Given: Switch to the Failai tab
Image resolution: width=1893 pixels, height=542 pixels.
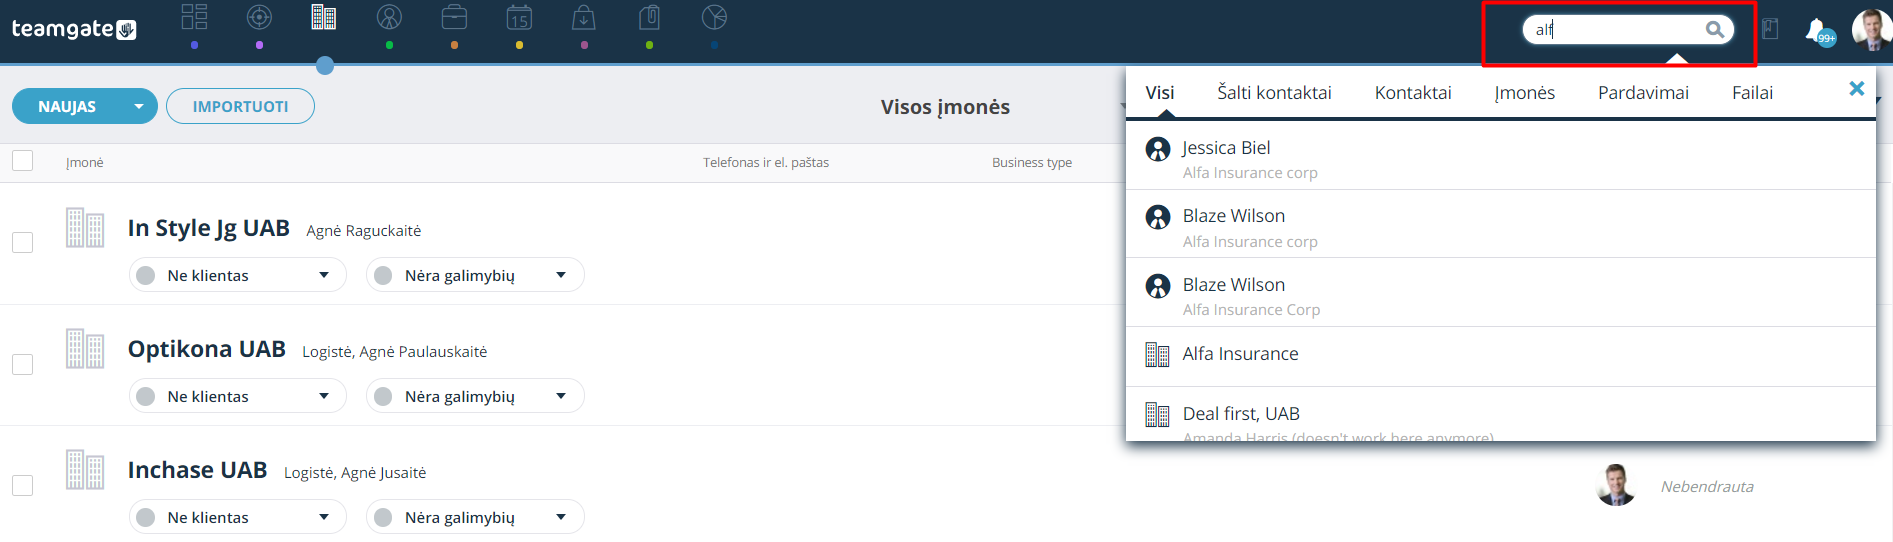Looking at the screenshot, I should pyautogui.click(x=1752, y=93).
